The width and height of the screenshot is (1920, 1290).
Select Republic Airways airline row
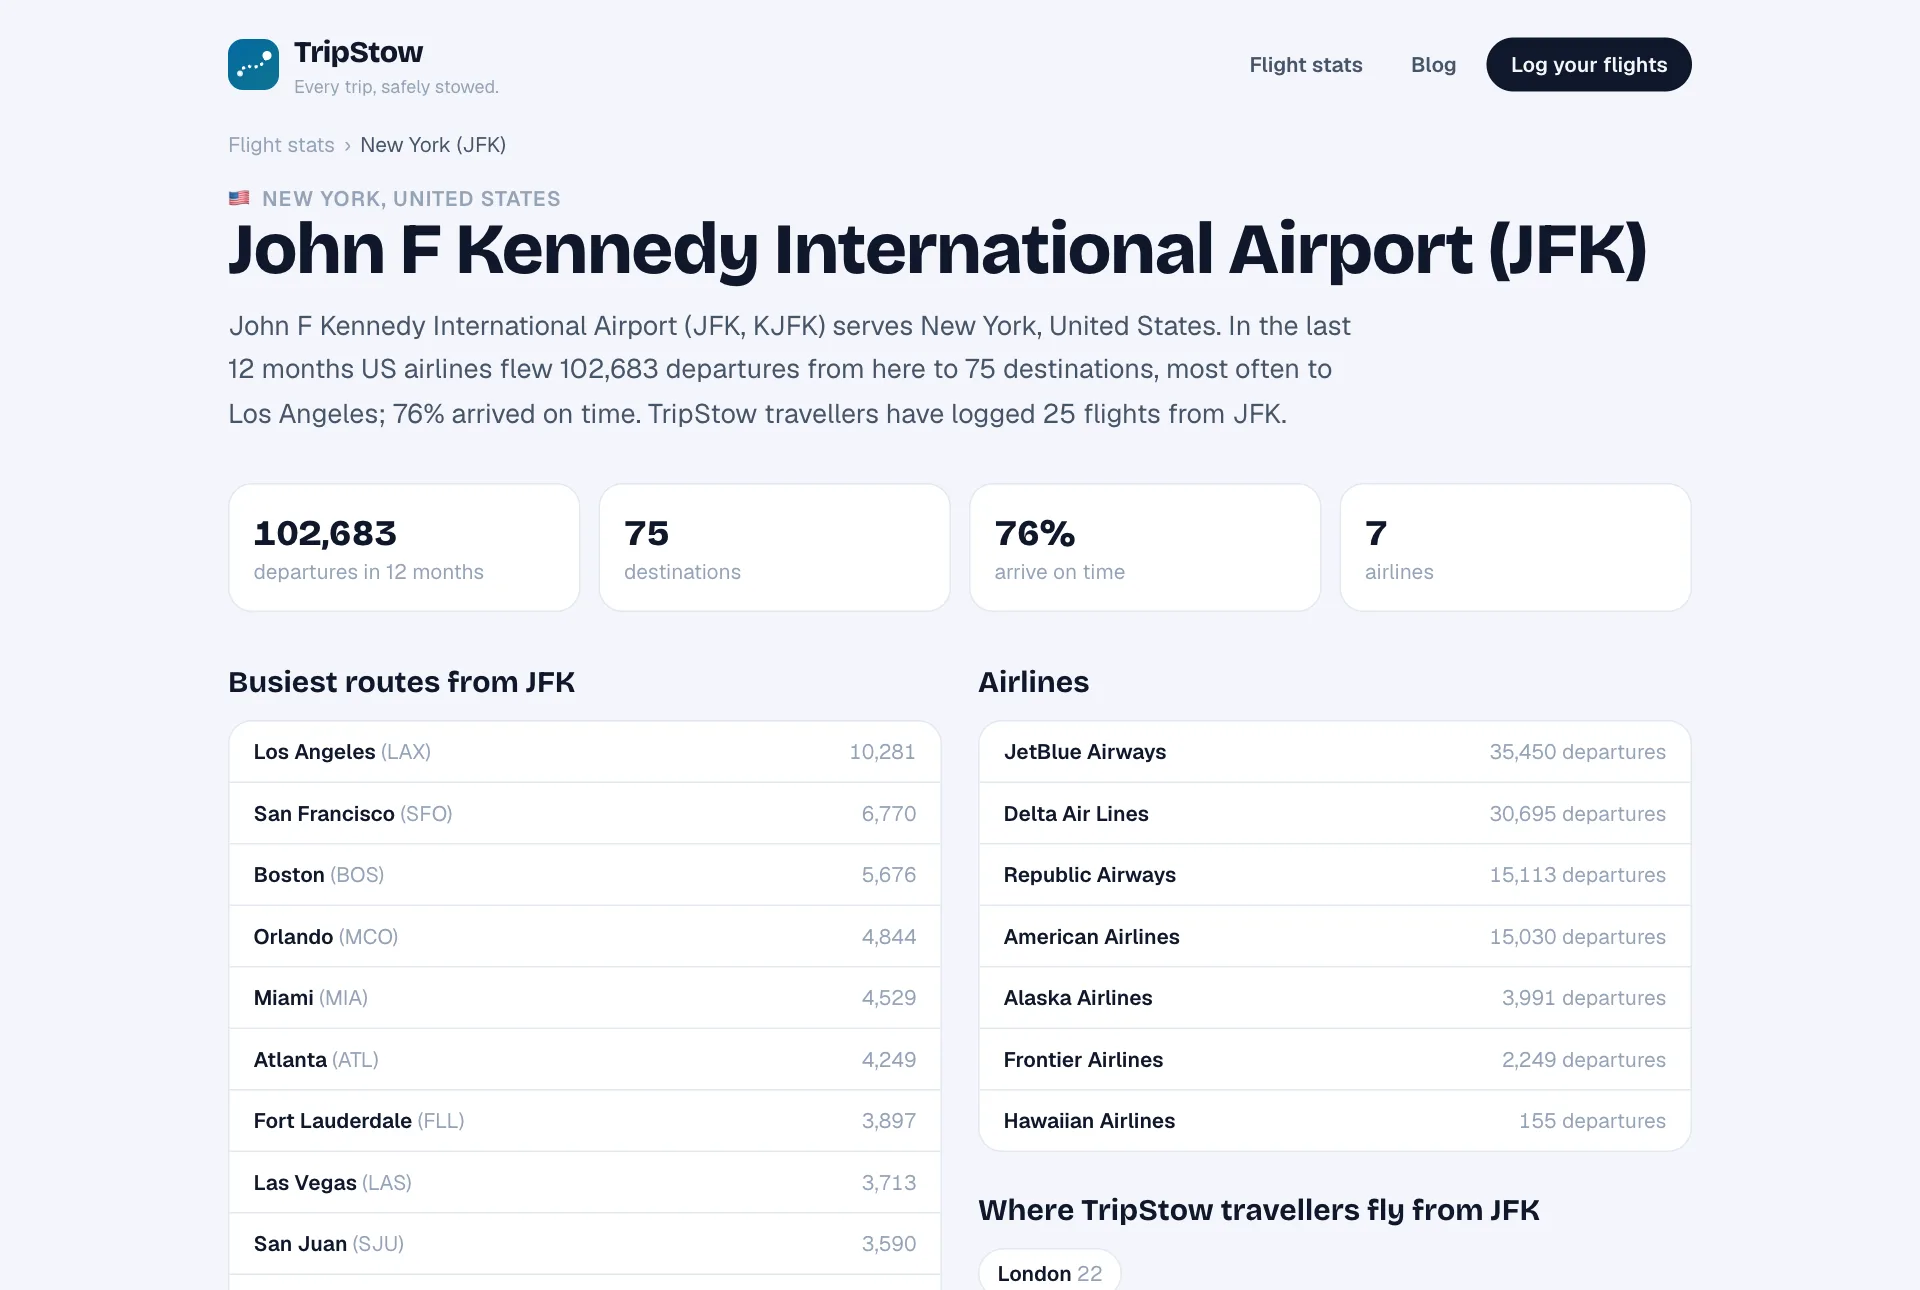click(1334, 875)
